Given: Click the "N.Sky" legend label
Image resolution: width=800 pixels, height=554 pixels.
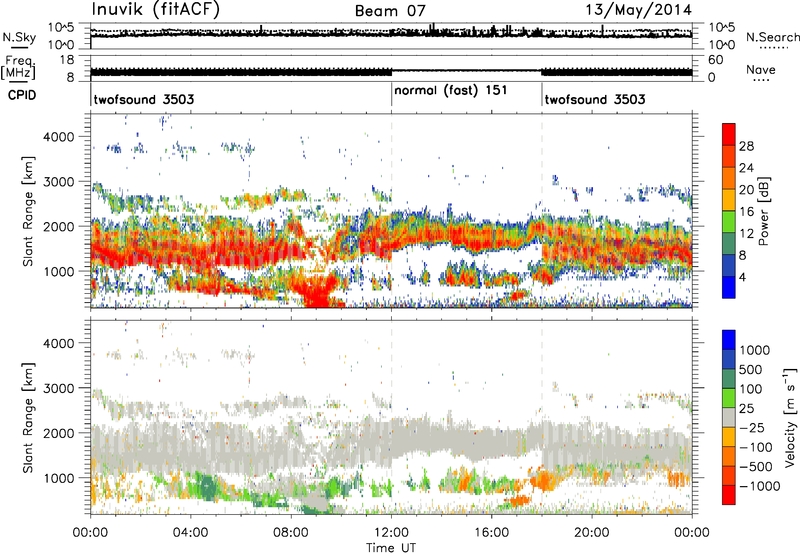Looking at the screenshot, I should tap(19, 37).
